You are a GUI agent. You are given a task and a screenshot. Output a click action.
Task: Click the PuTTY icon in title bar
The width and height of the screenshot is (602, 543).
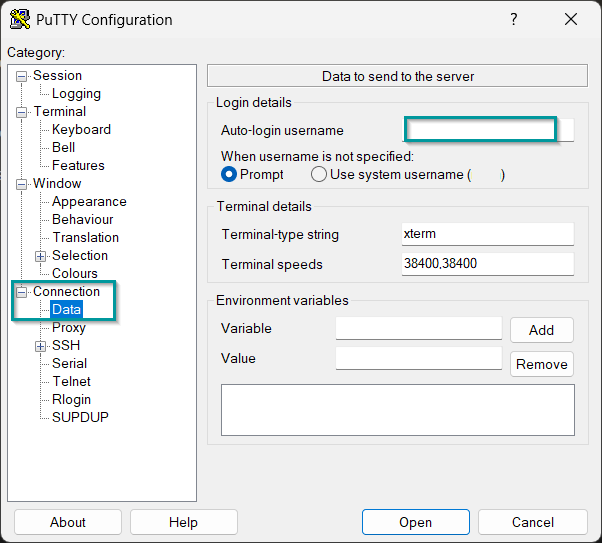point(19,19)
